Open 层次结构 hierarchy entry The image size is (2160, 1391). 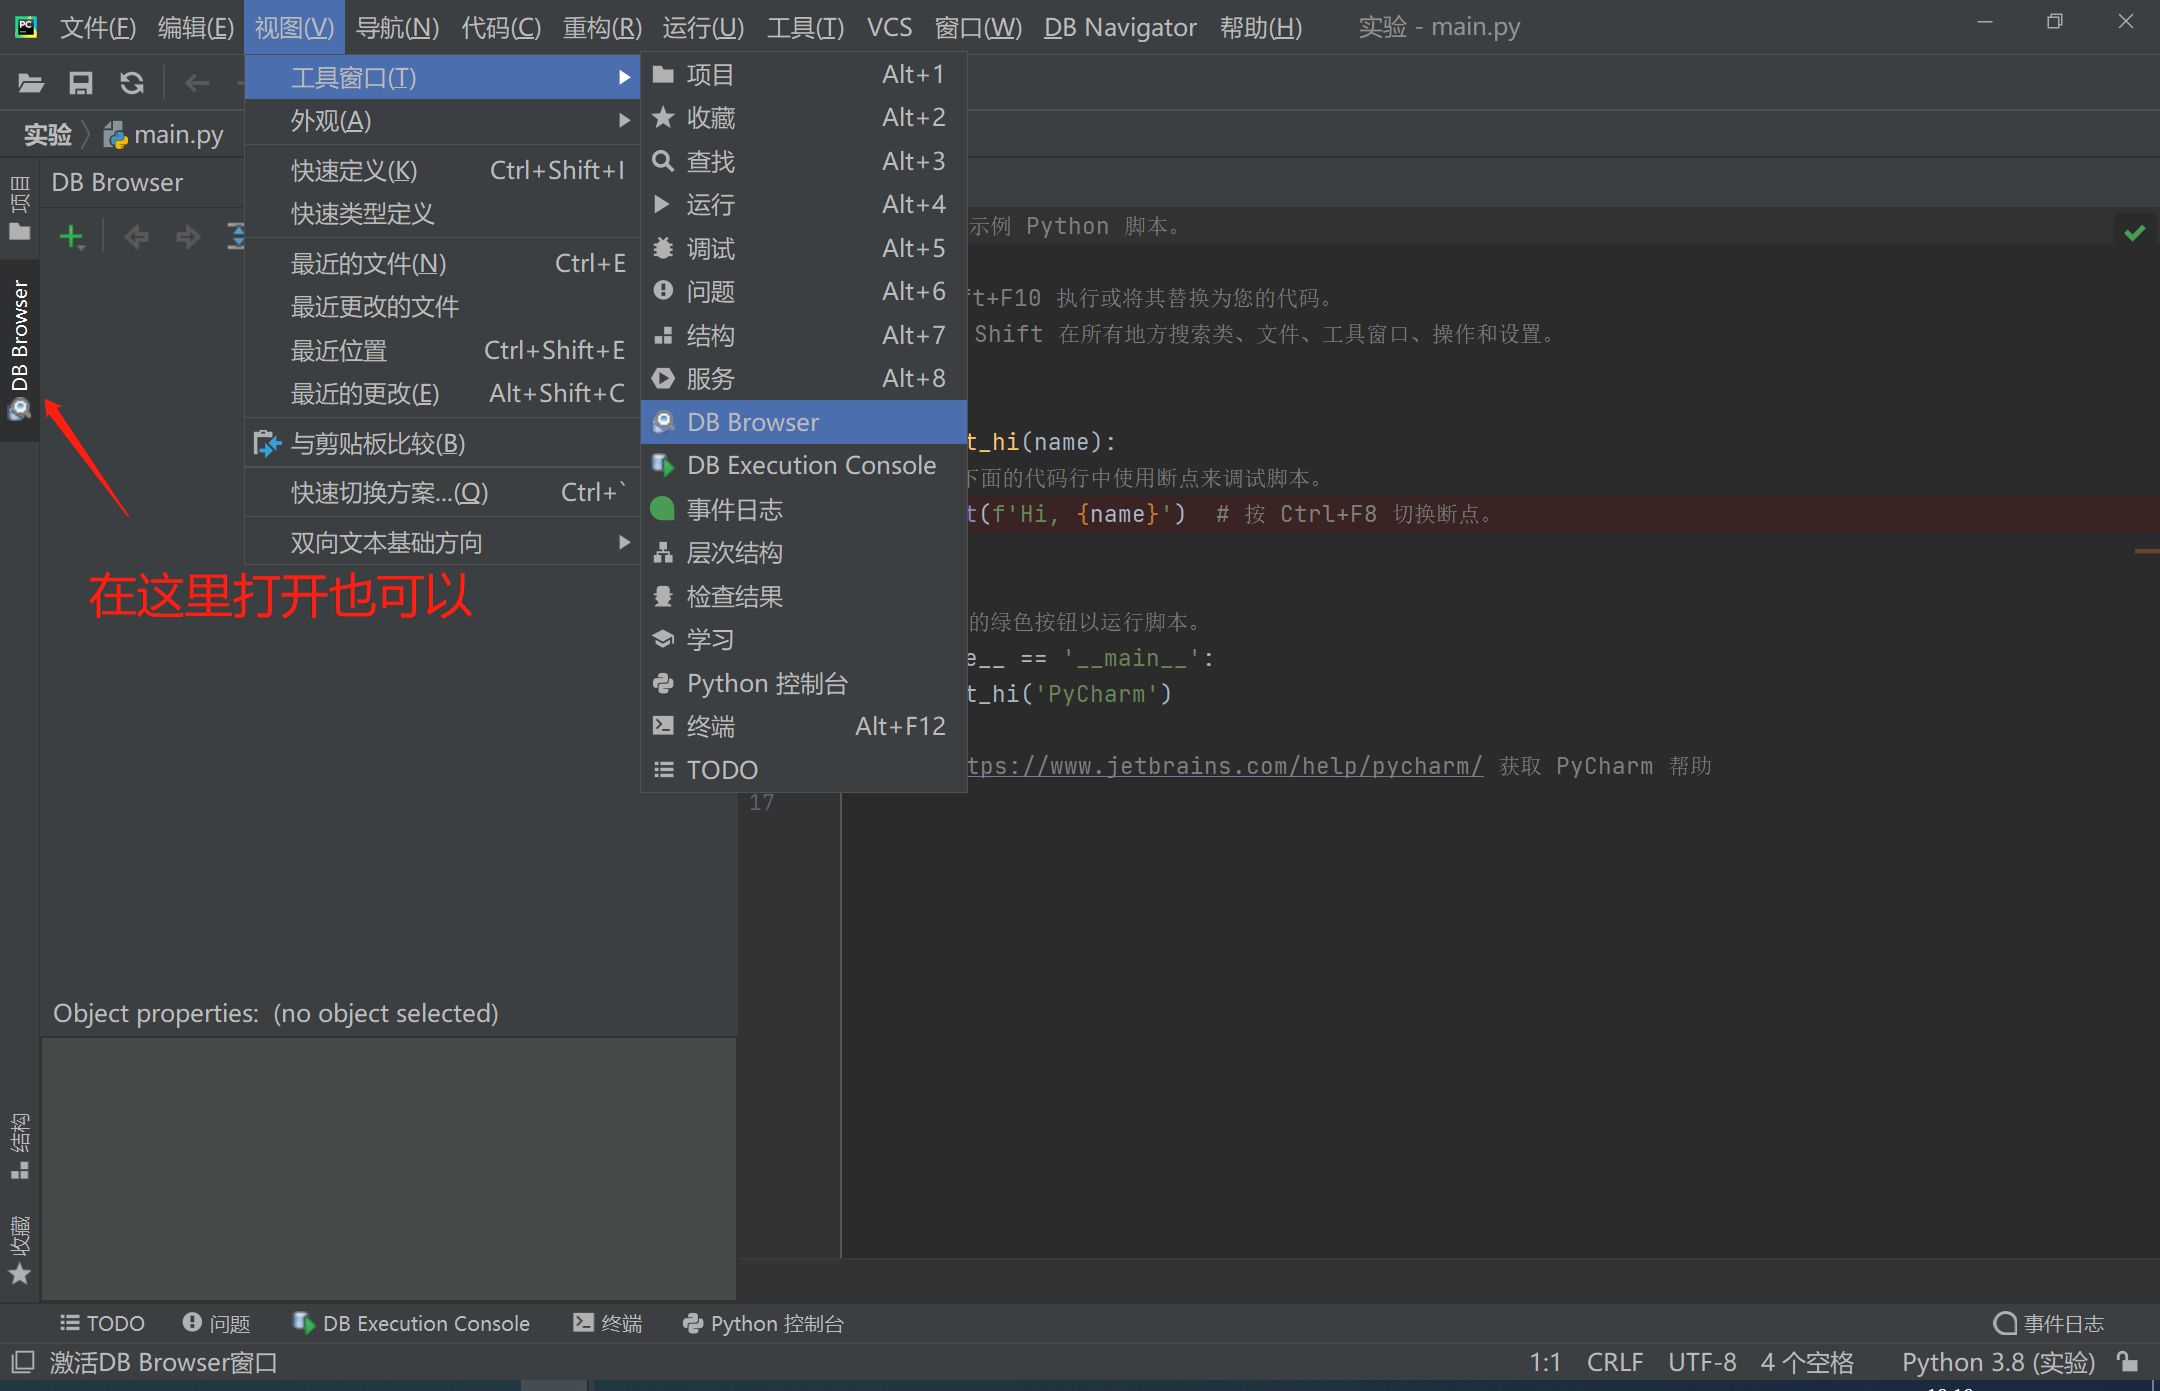(803, 553)
